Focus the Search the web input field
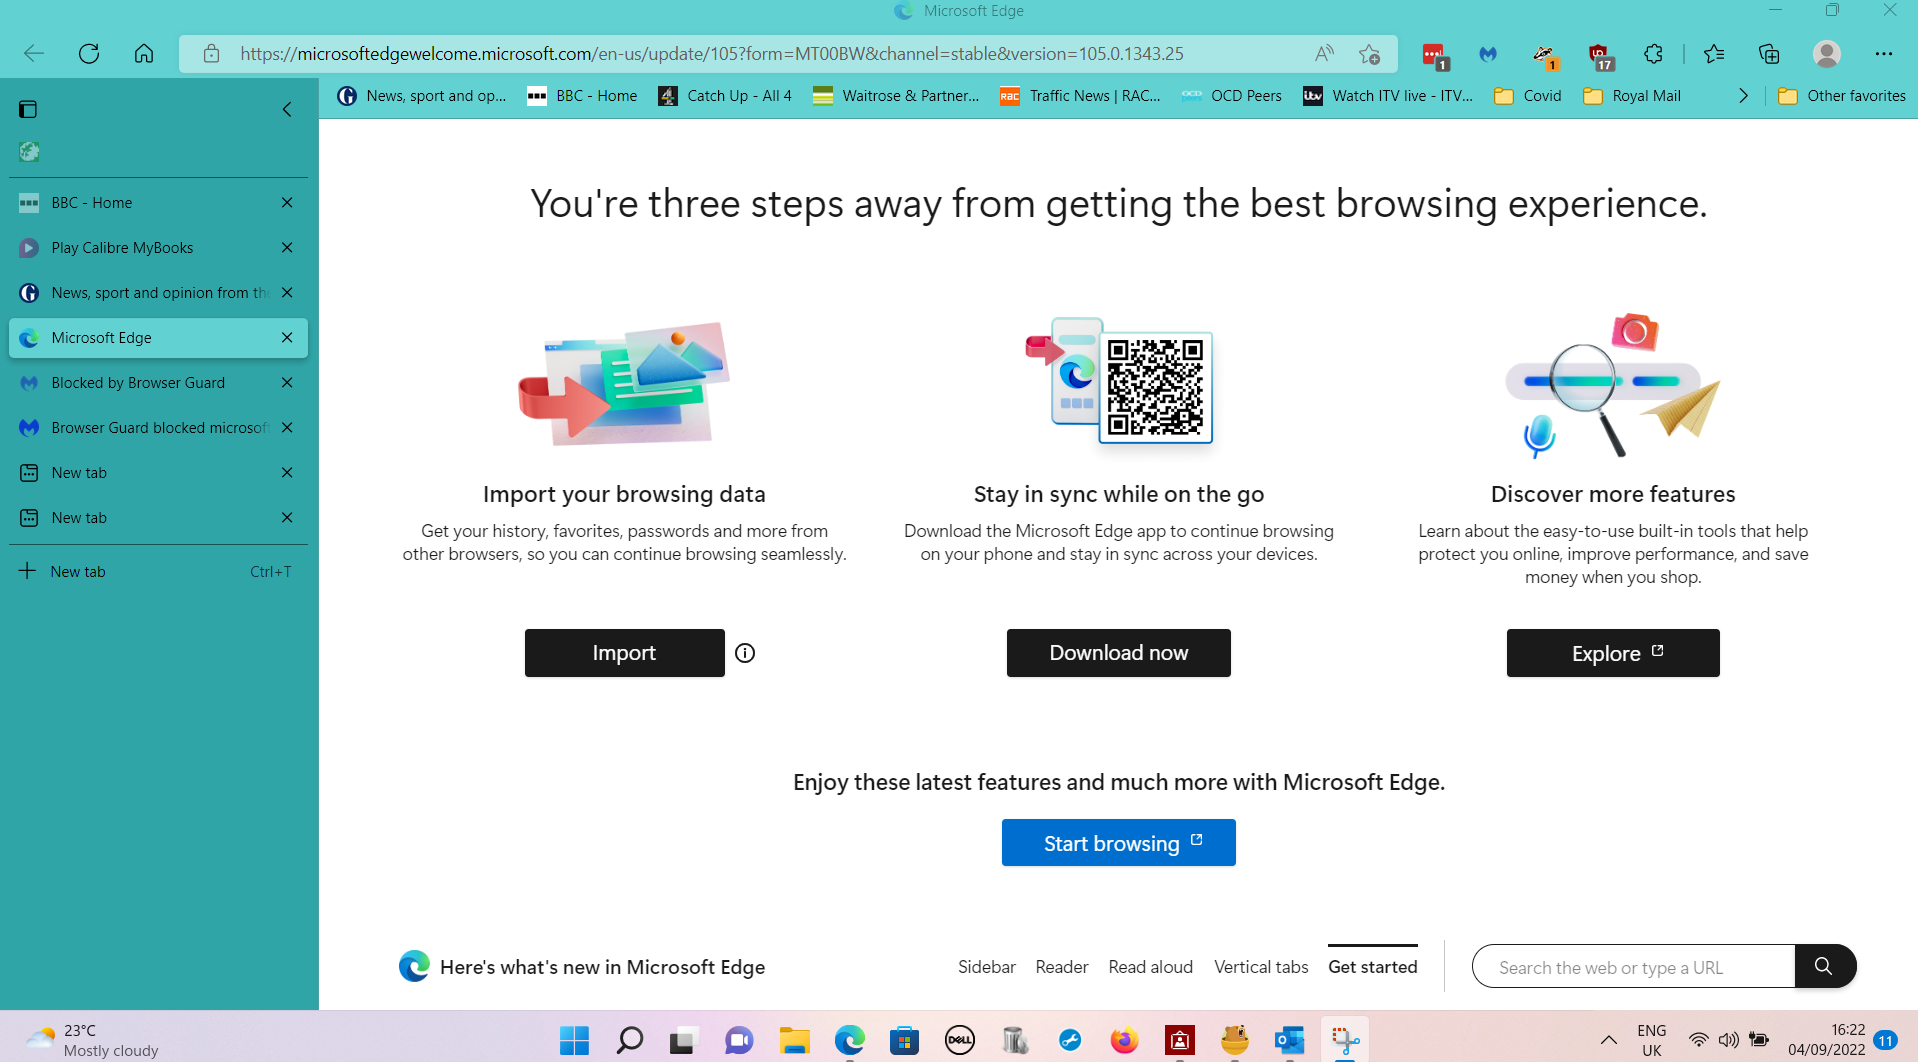The image size is (1918, 1062). (1634, 967)
